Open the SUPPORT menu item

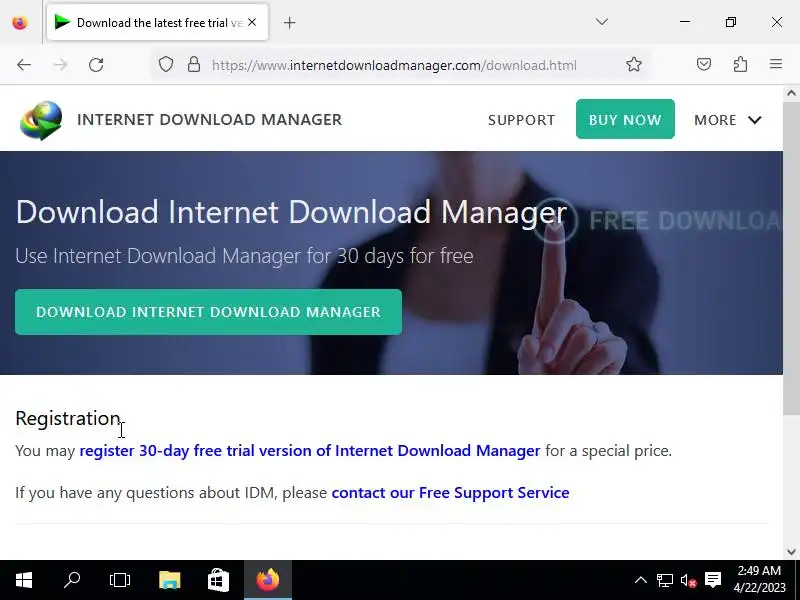(x=521, y=120)
